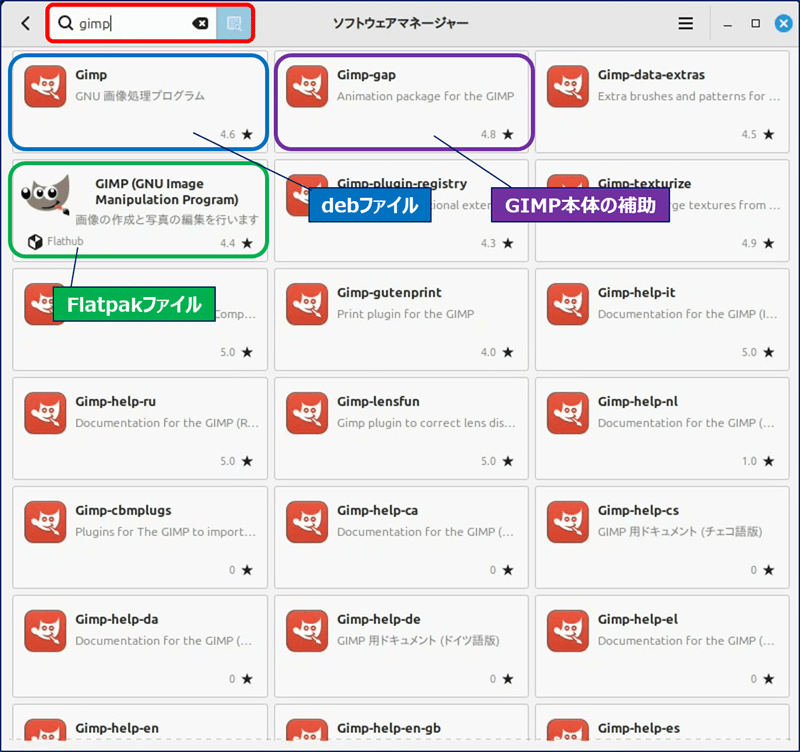800x752 pixels.
Task: Go back with the left arrow button
Action: [26, 23]
